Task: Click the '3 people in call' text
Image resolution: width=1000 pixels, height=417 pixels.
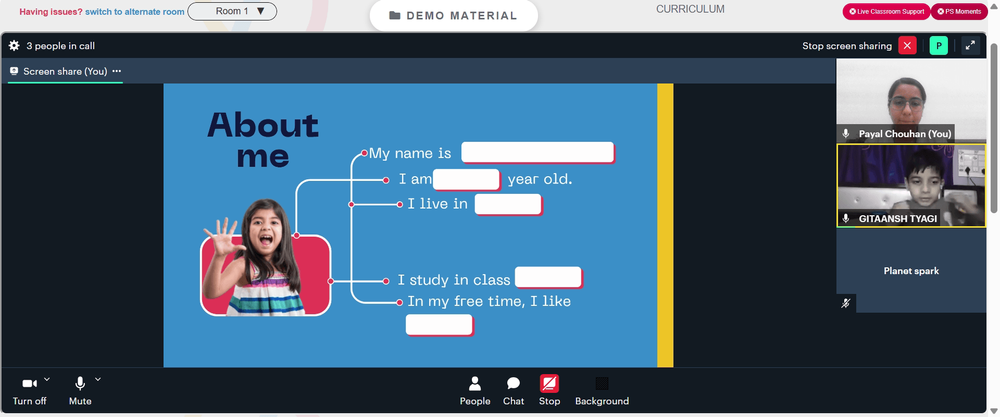Action: [61, 46]
